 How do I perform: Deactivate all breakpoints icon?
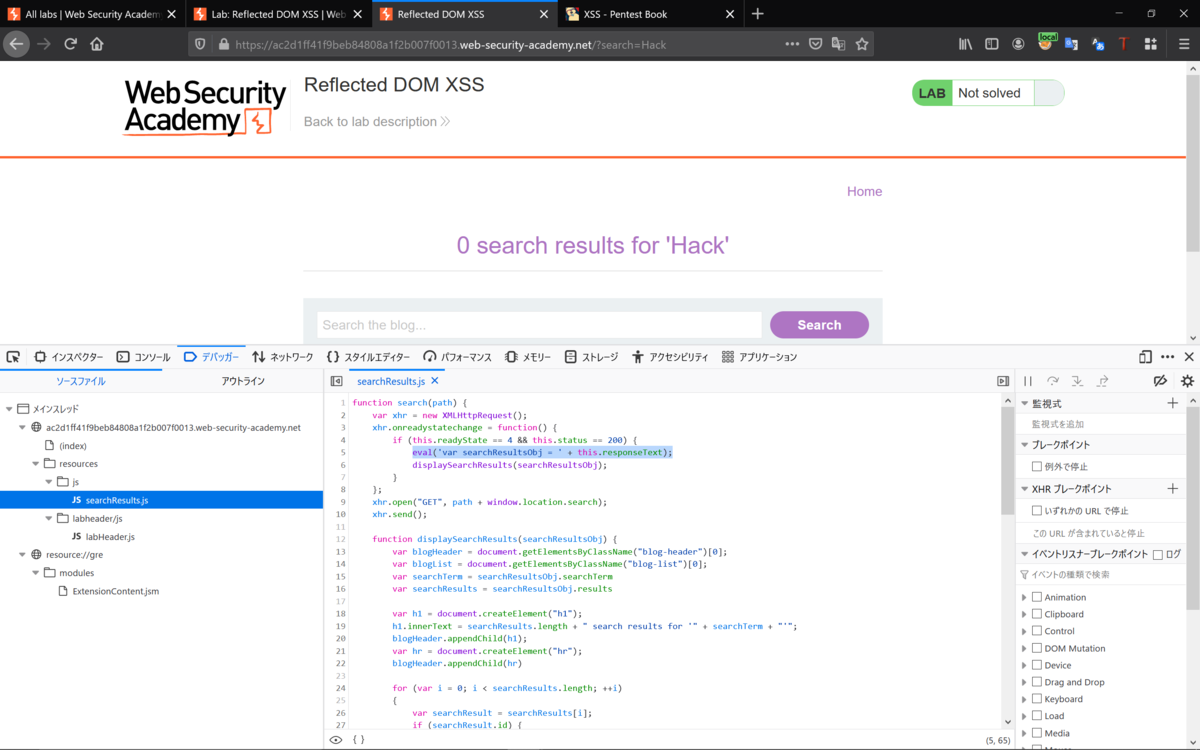coord(1160,381)
